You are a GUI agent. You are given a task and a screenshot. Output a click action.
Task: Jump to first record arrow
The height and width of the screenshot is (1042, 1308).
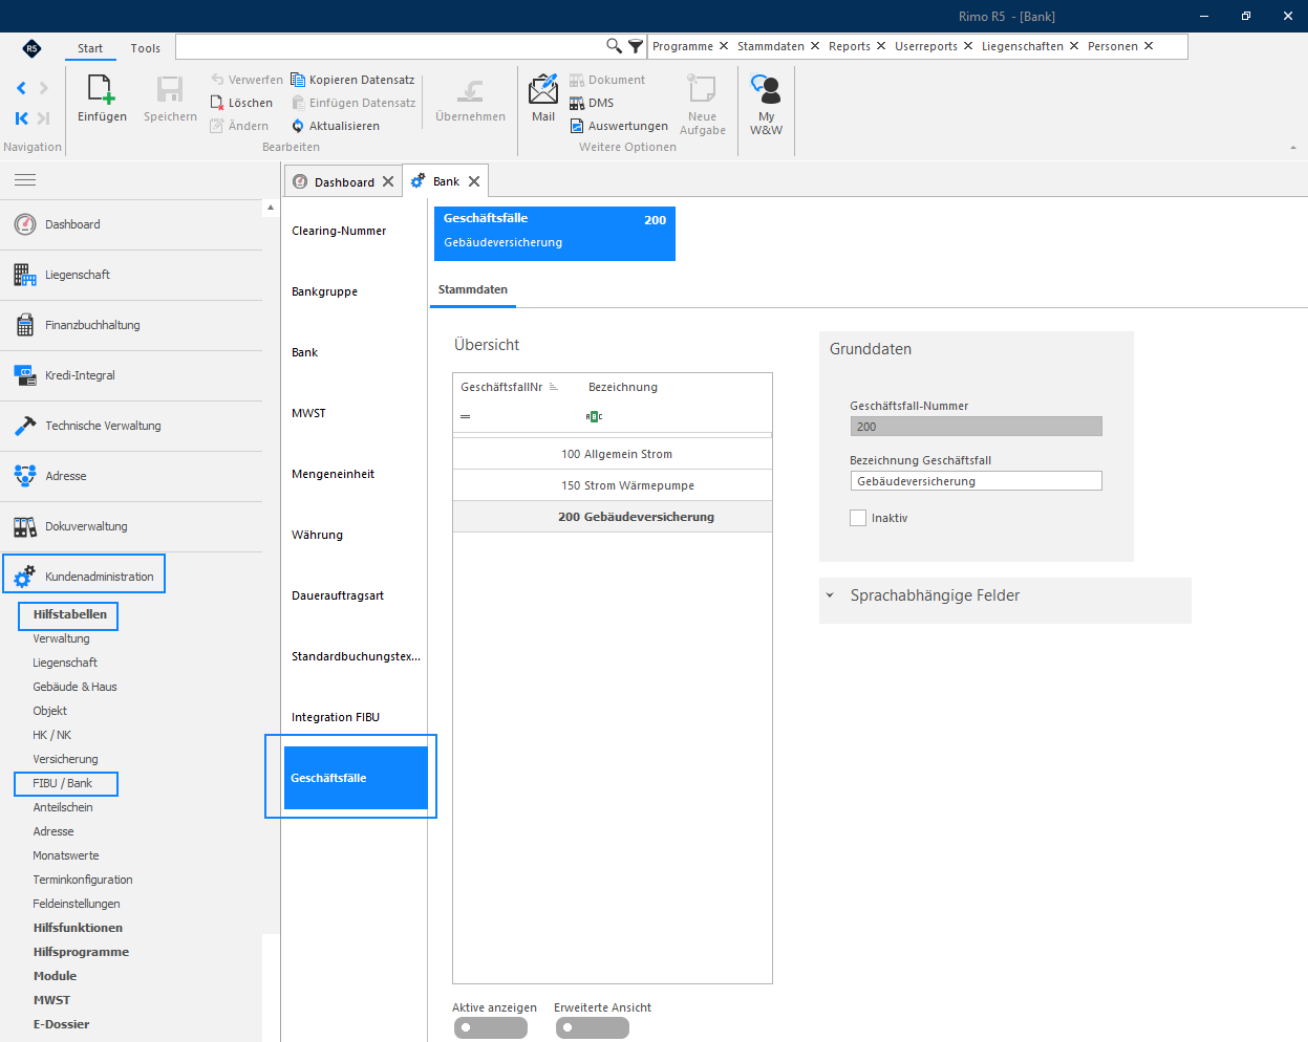pyautogui.click(x=21, y=118)
